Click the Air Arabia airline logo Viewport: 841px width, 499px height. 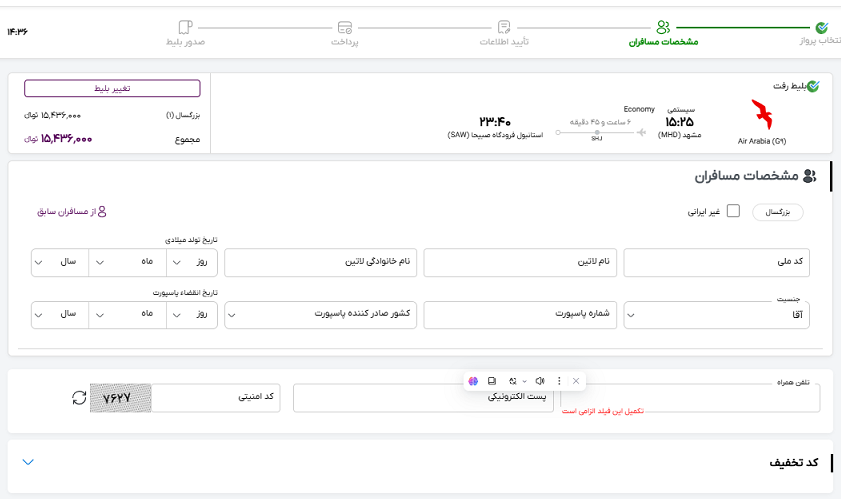coord(762,114)
